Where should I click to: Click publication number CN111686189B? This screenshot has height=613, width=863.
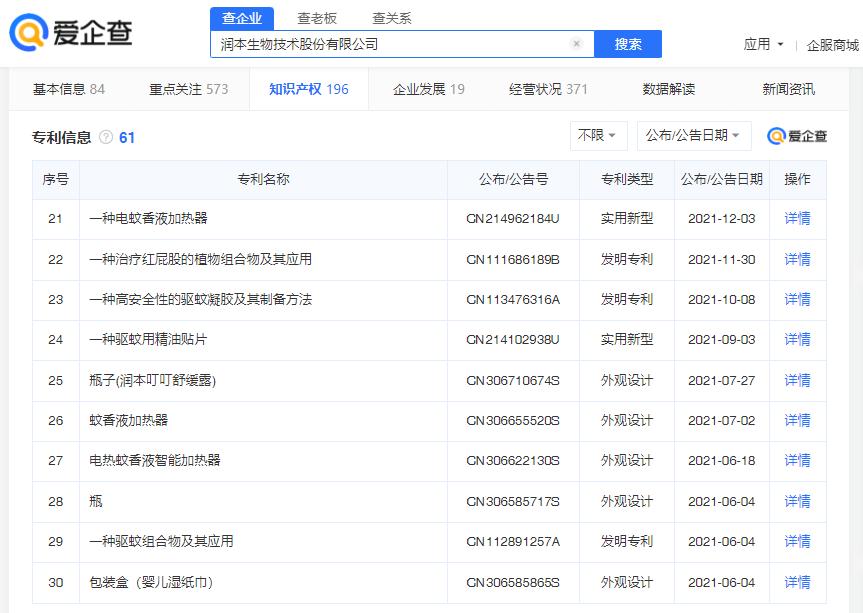pyautogui.click(x=512, y=259)
